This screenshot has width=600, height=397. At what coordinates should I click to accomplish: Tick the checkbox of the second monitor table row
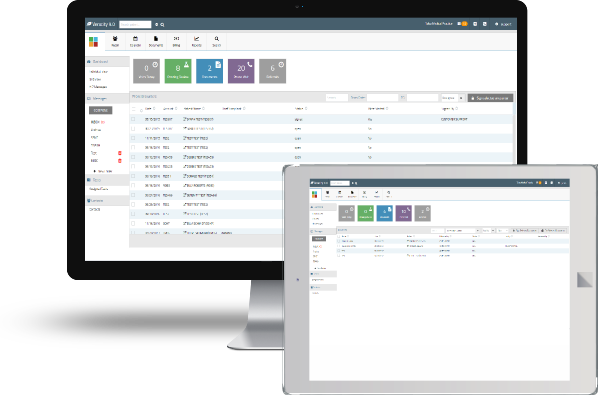click(133, 129)
